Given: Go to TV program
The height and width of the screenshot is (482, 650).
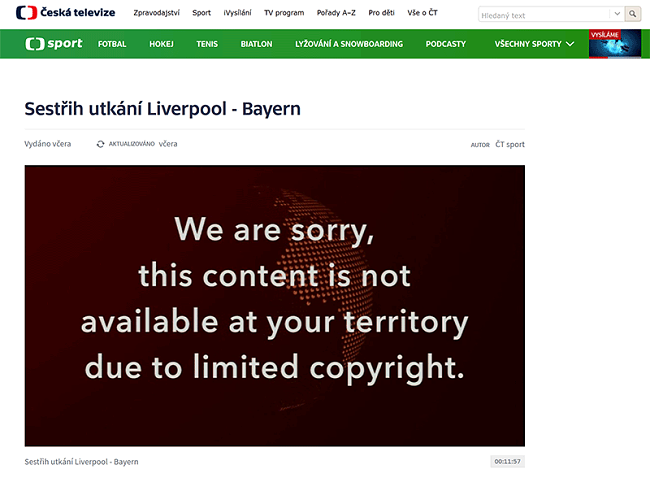Looking at the screenshot, I should tap(284, 13).
